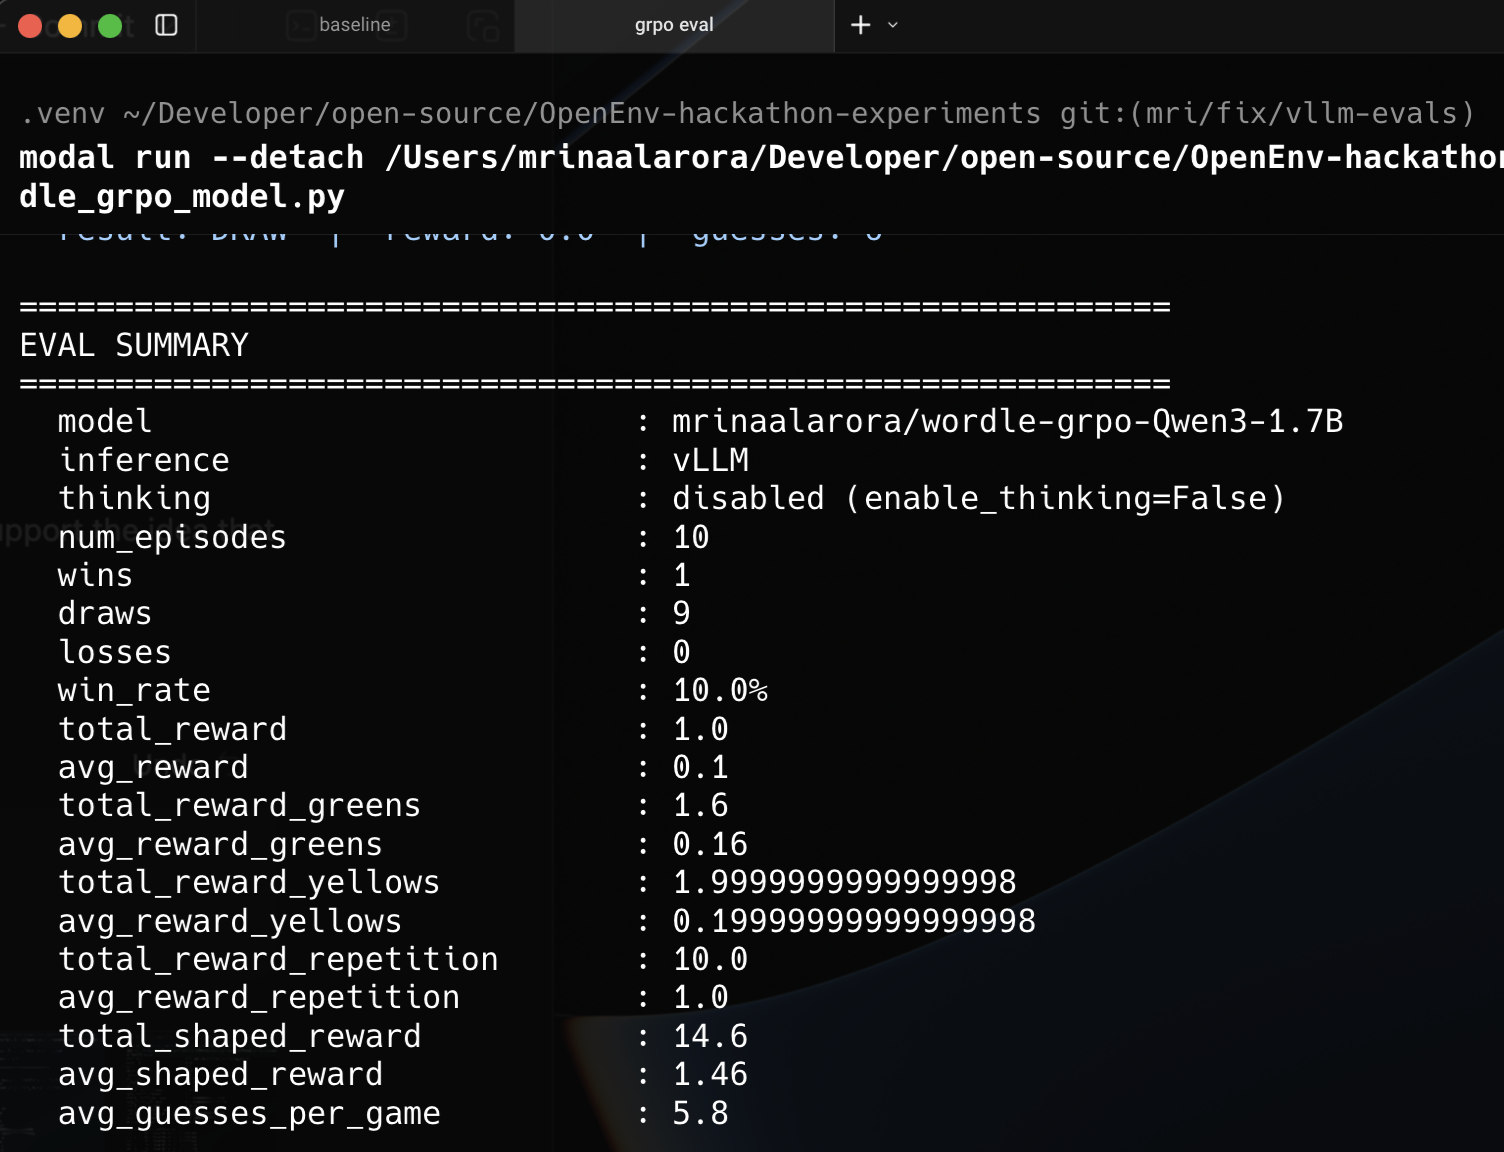Viewport: 1504px width, 1152px height.
Task: Click the model name mrinaalarora/wordle-grpo-Qwen3-1.7B
Action: click(1007, 421)
